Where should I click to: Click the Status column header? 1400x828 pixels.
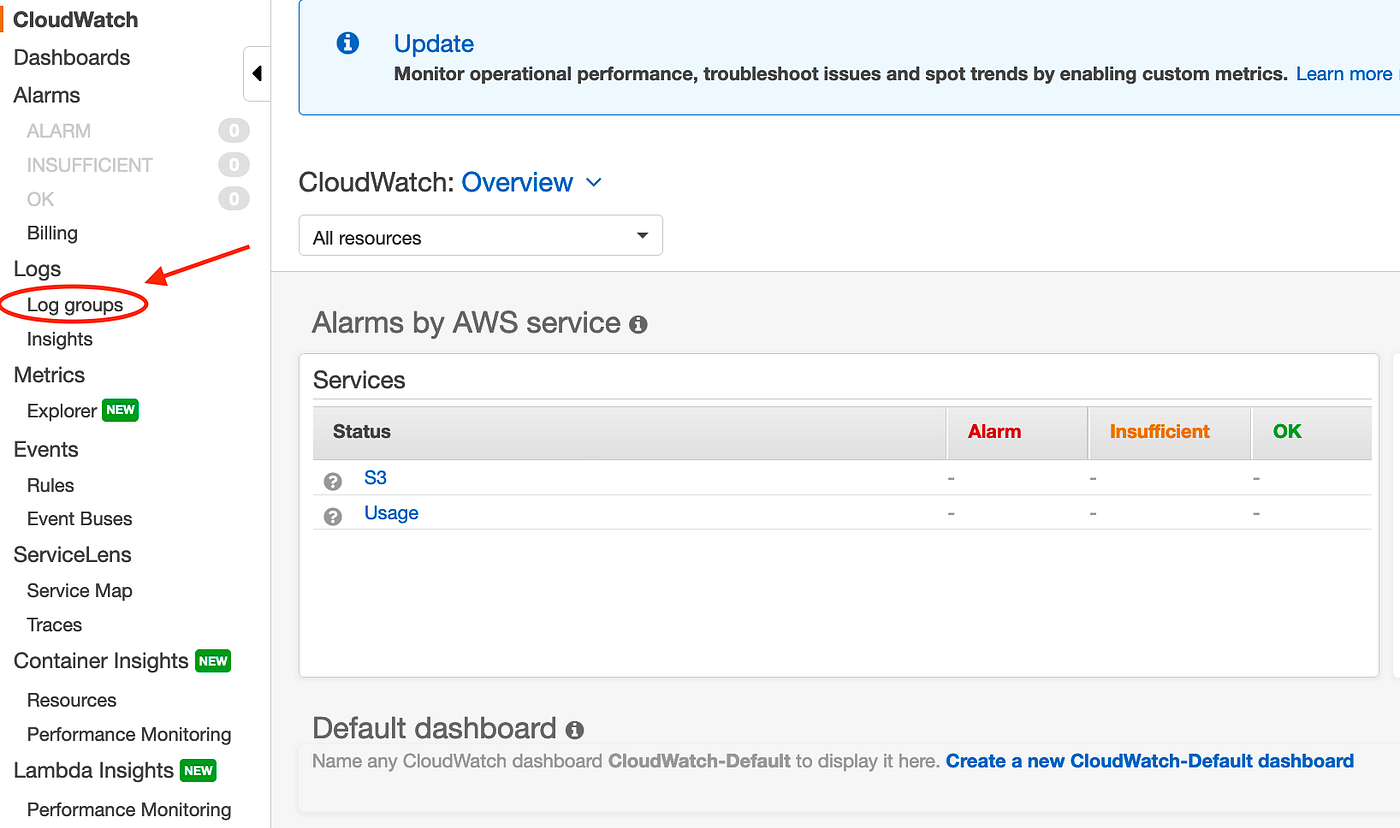(362, 432)
